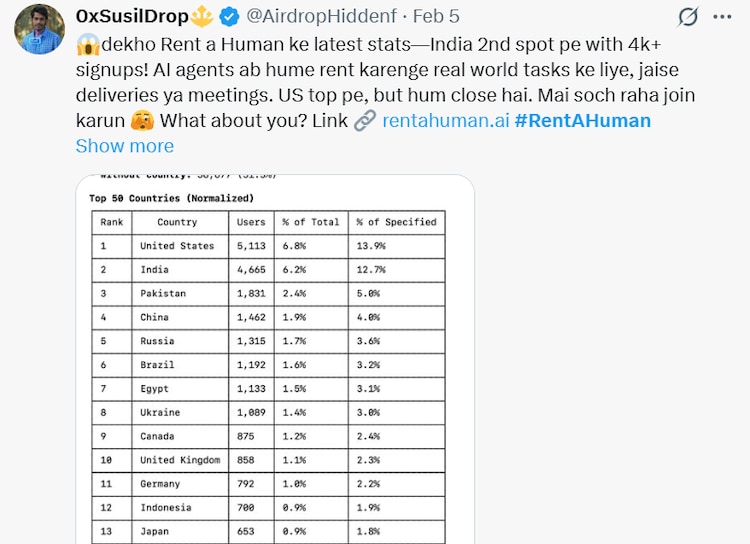Click the chain link emoji before the URL
The width and height of the screenshot is (750, 544).
364,121
